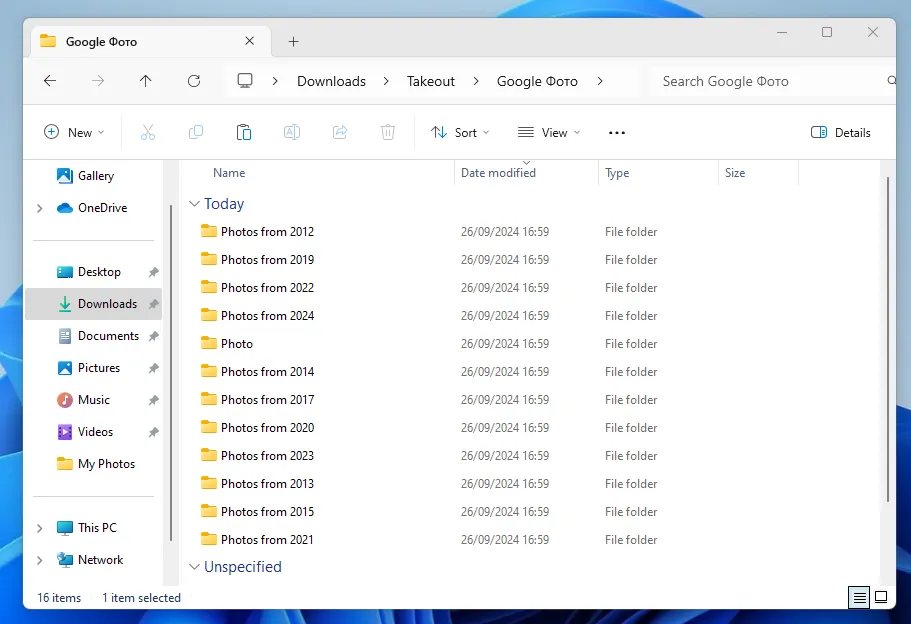Click the Share icon in the toolbar

pyautogui.click(x=340, y=131)
